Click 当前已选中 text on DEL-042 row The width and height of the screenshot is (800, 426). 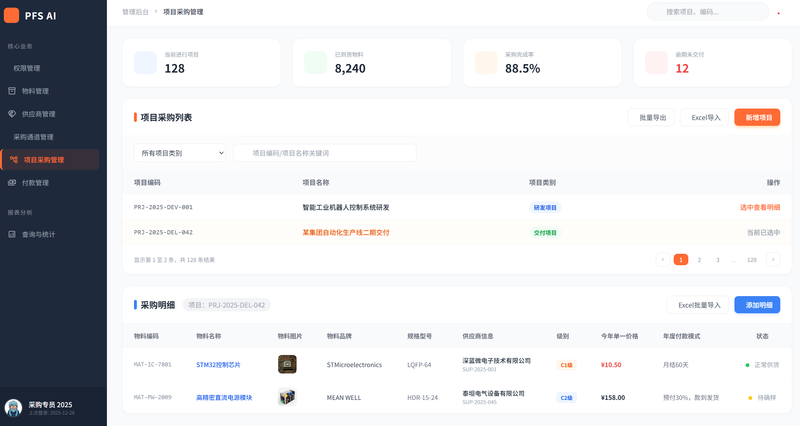763,232
